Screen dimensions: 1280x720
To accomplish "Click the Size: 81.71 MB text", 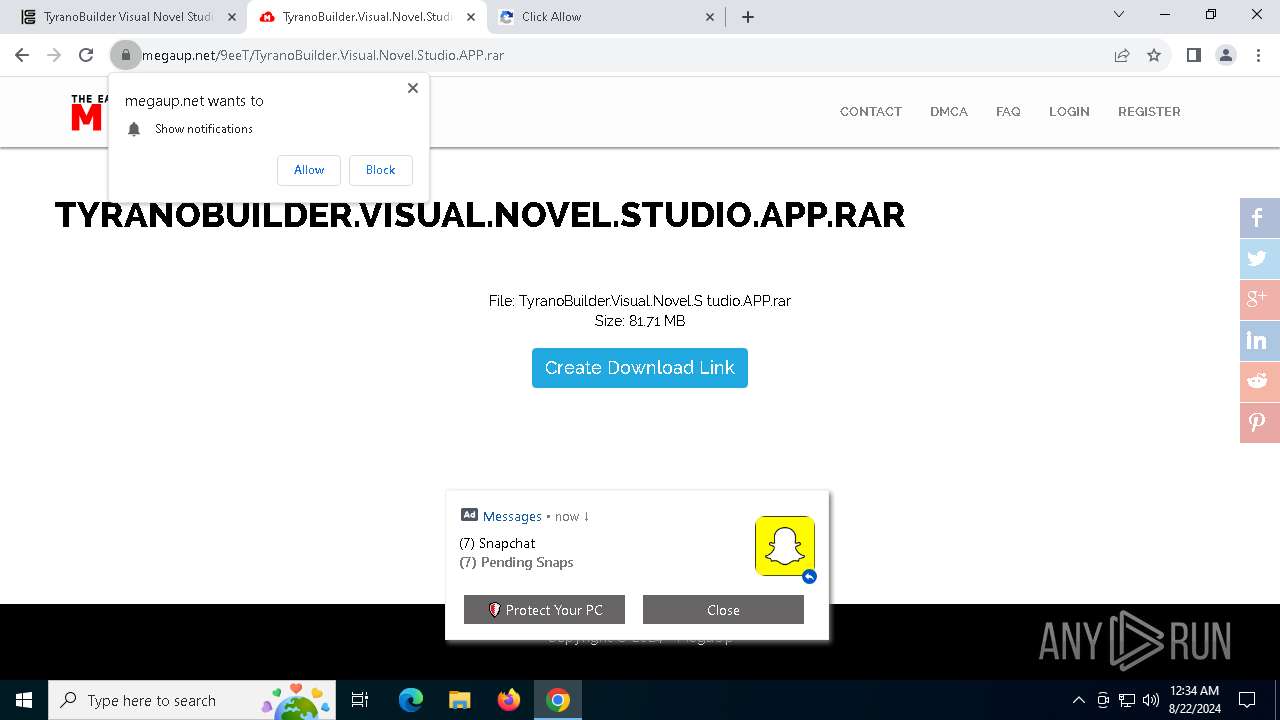I will pos(640,321).
